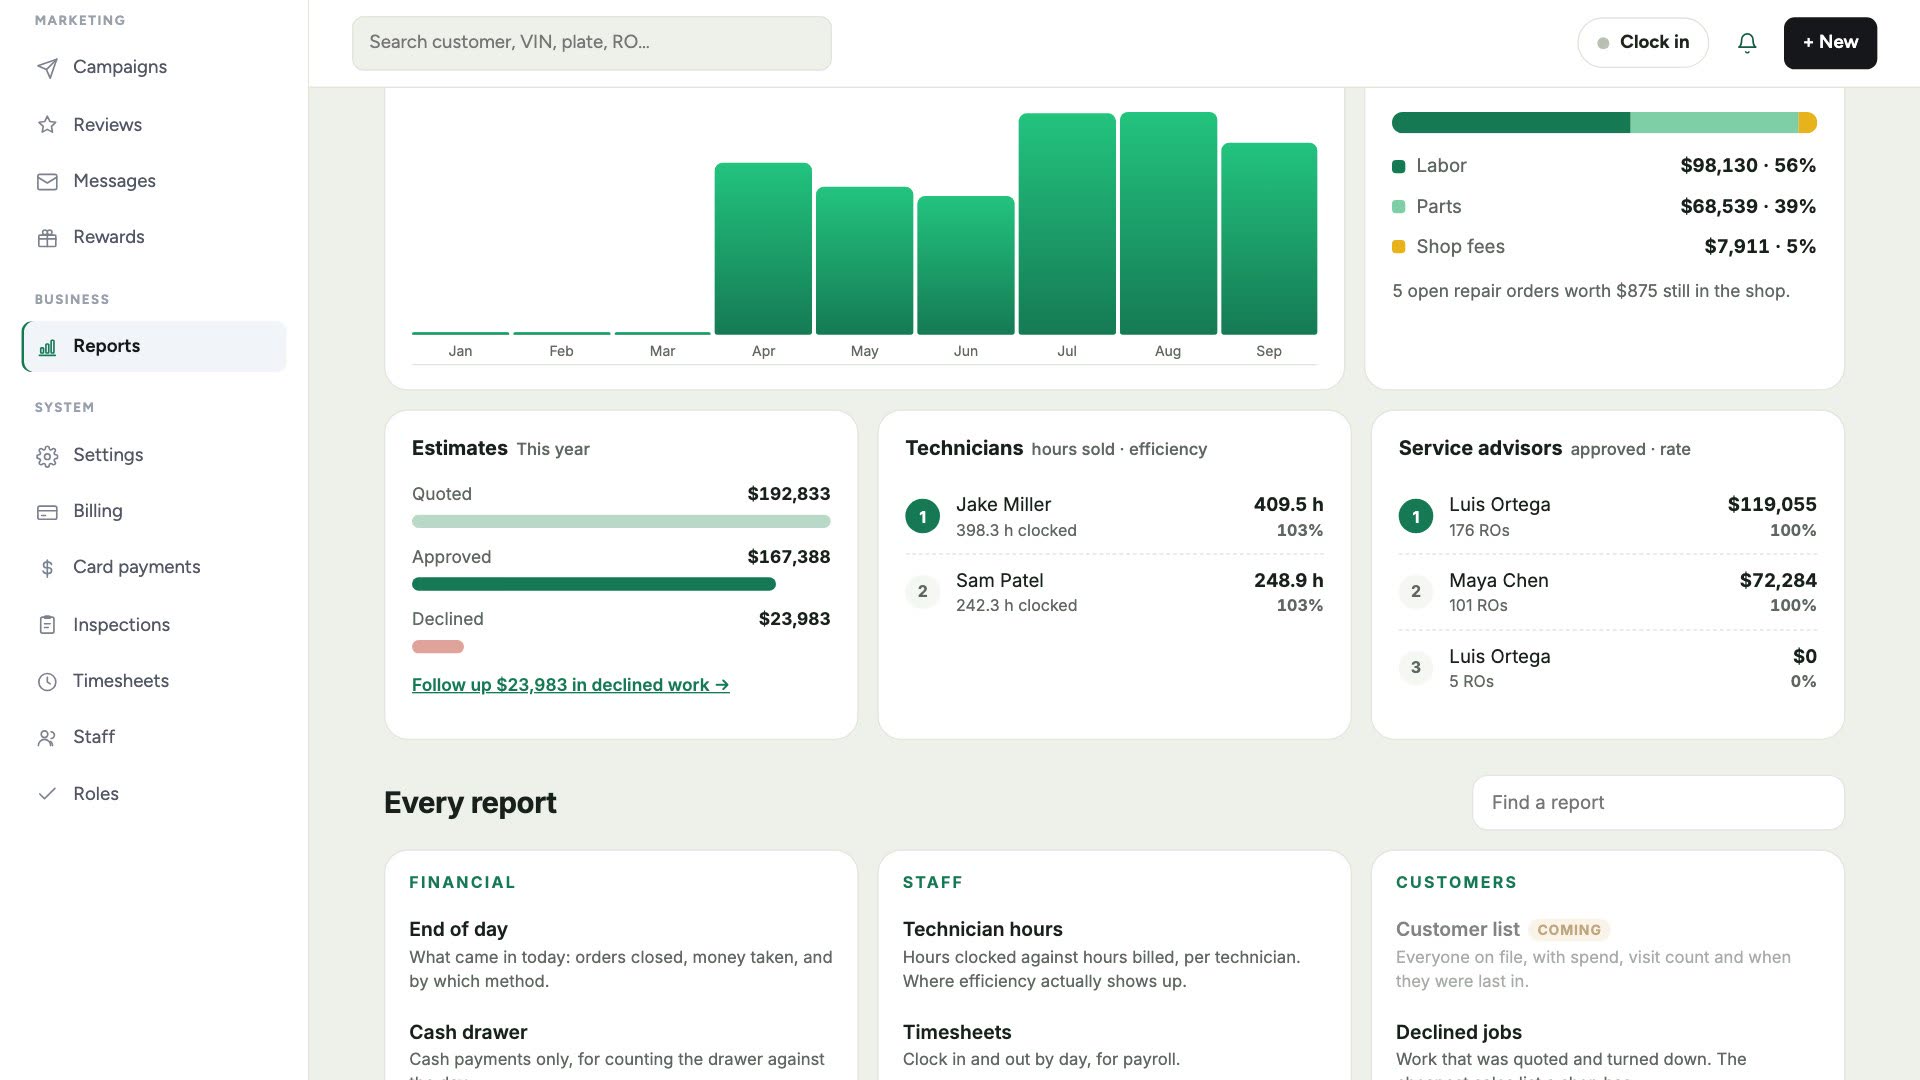Click the Approved estimates progress bar
Viewport: 1920px width, 1080px height.
[594, 584]
